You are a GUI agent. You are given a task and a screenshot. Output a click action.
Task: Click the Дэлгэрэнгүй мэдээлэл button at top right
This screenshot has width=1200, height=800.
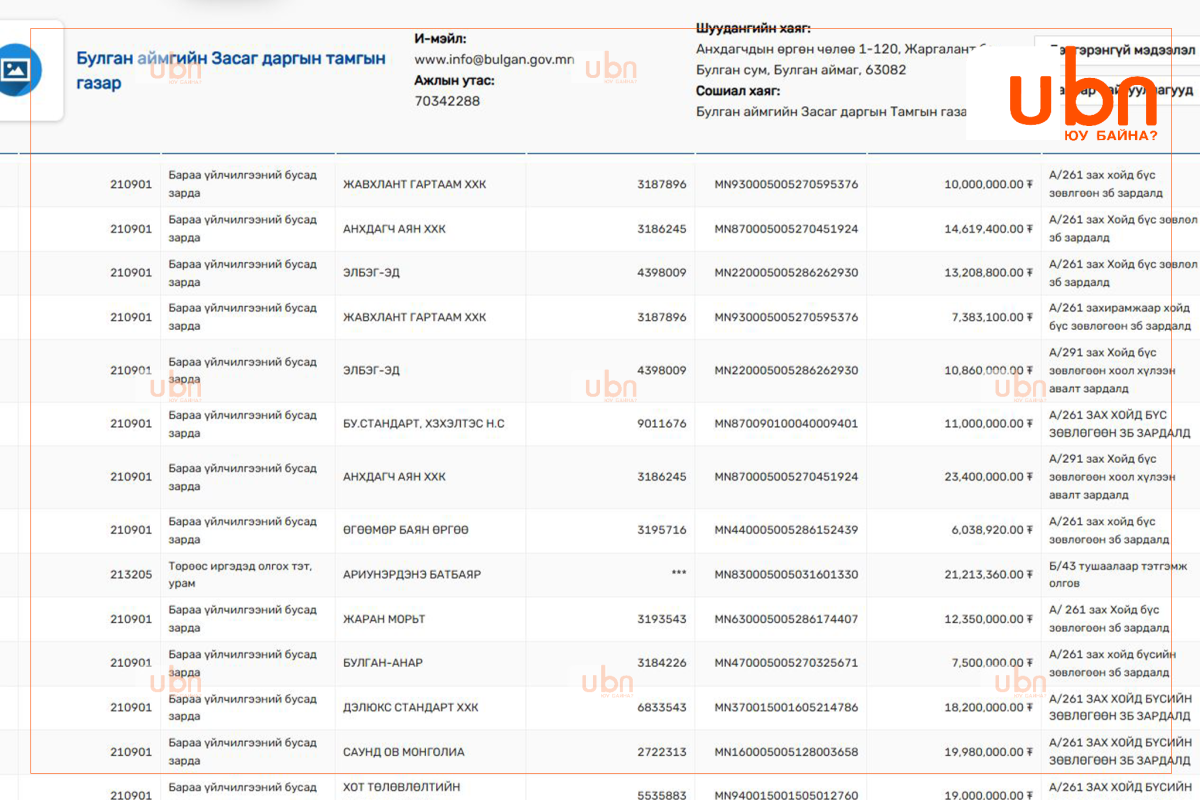[x=1120, y=48]
